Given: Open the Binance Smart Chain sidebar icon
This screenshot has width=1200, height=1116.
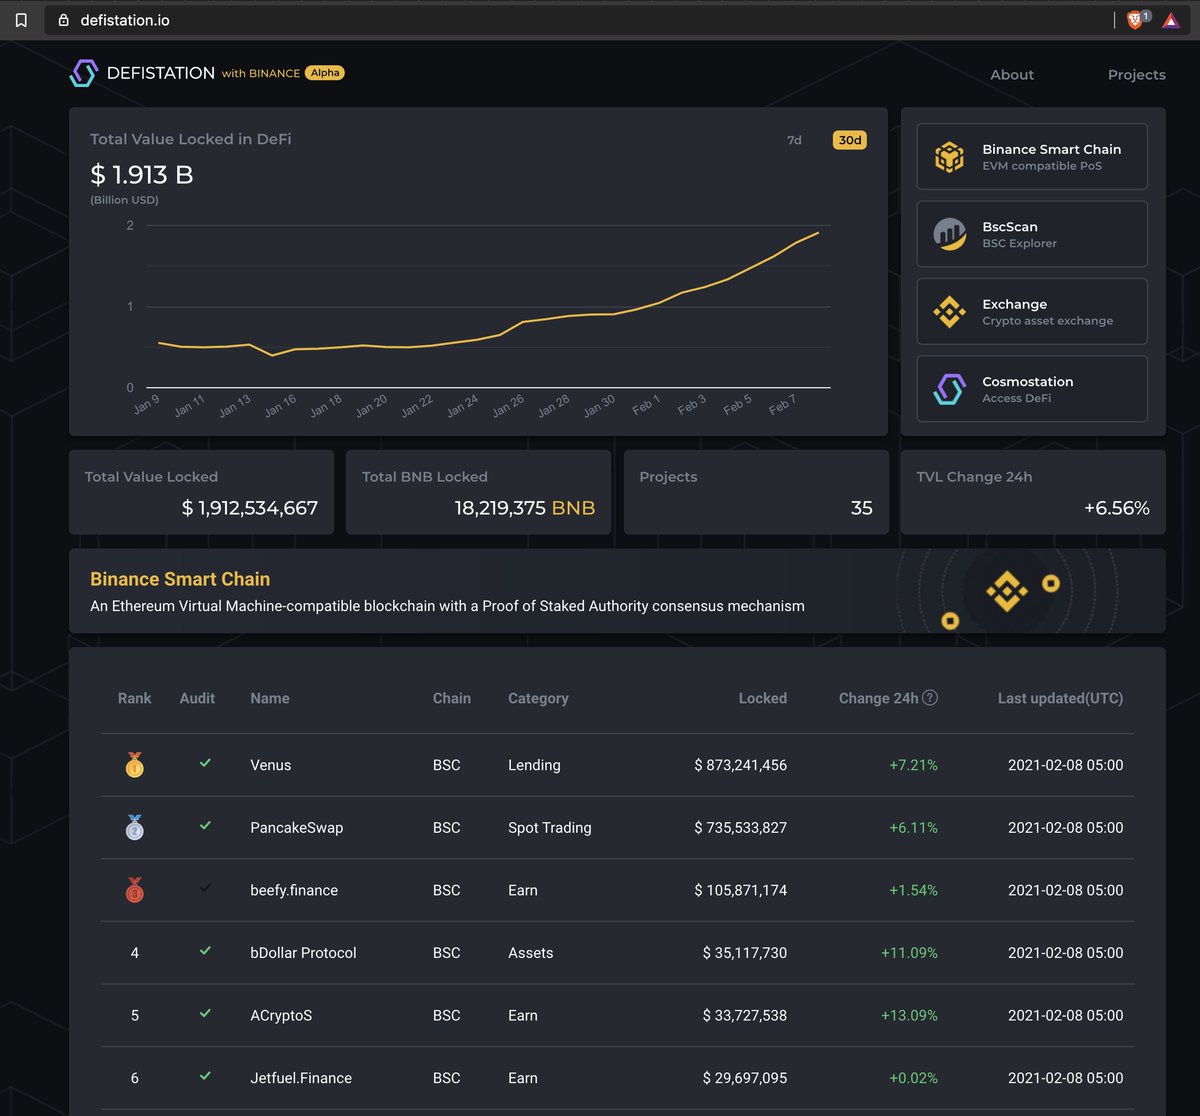Looking at the screenshot, I should click(x=948, y=156).
